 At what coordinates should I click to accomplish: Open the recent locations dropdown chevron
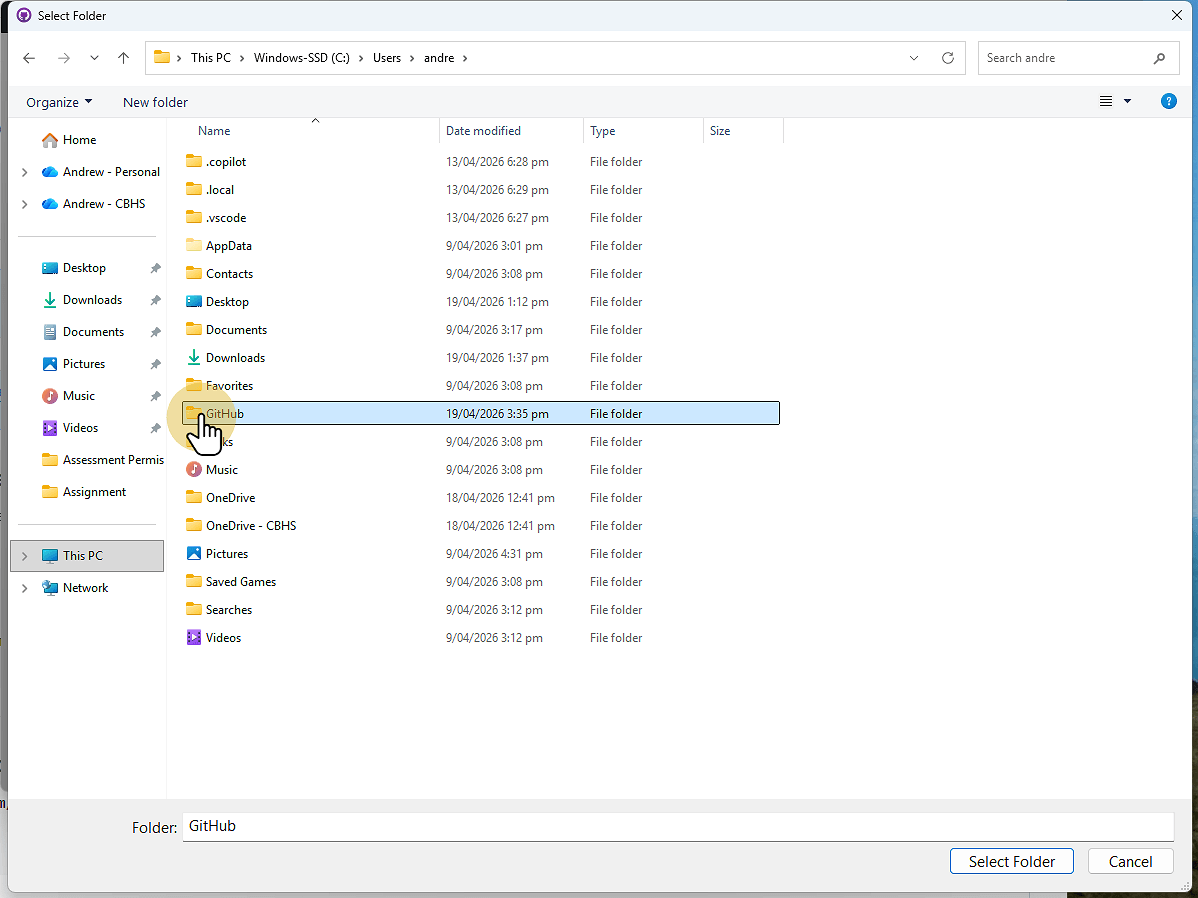(94, 58)
